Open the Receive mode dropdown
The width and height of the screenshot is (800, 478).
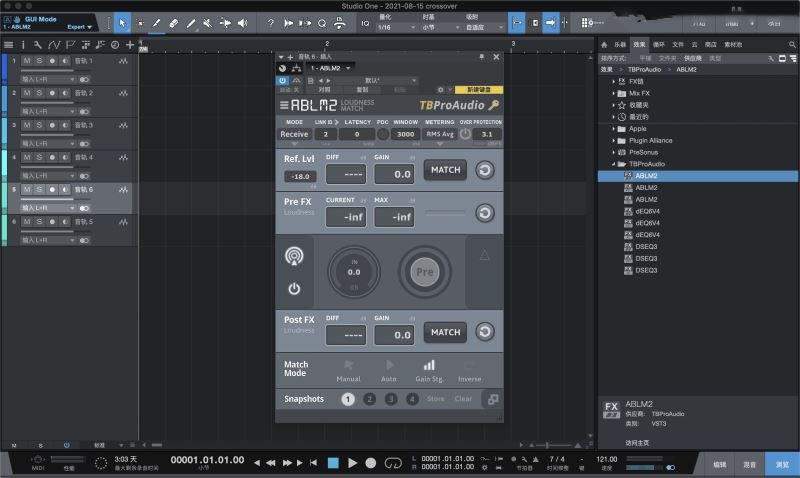pos(294,134)
